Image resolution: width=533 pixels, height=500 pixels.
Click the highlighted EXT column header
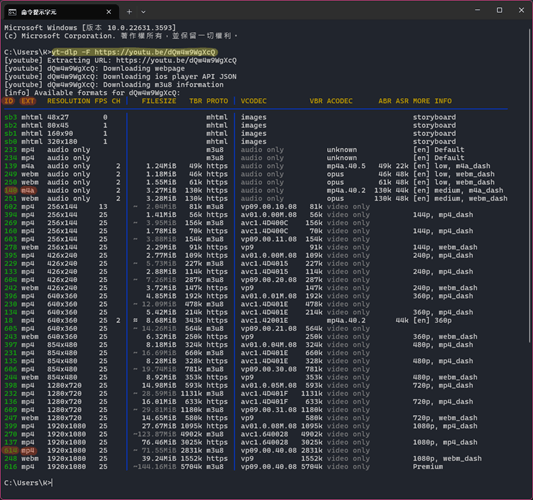tap(28, 101)
